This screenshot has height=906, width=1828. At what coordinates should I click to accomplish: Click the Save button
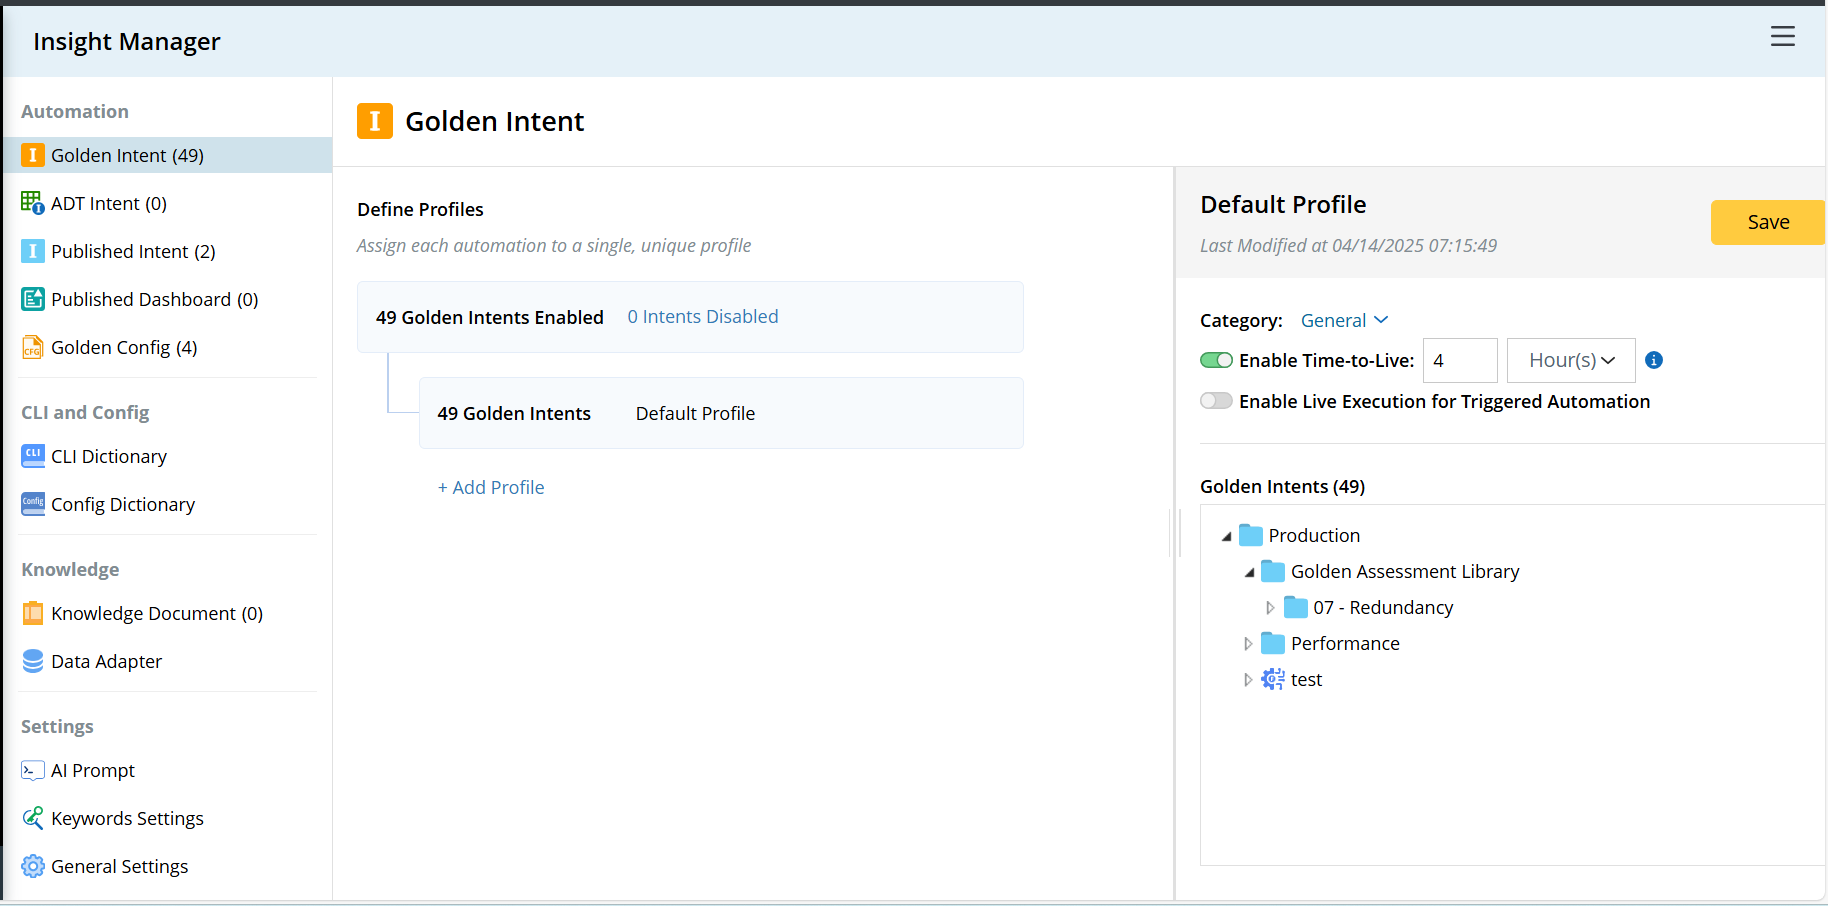point(1767,222)
